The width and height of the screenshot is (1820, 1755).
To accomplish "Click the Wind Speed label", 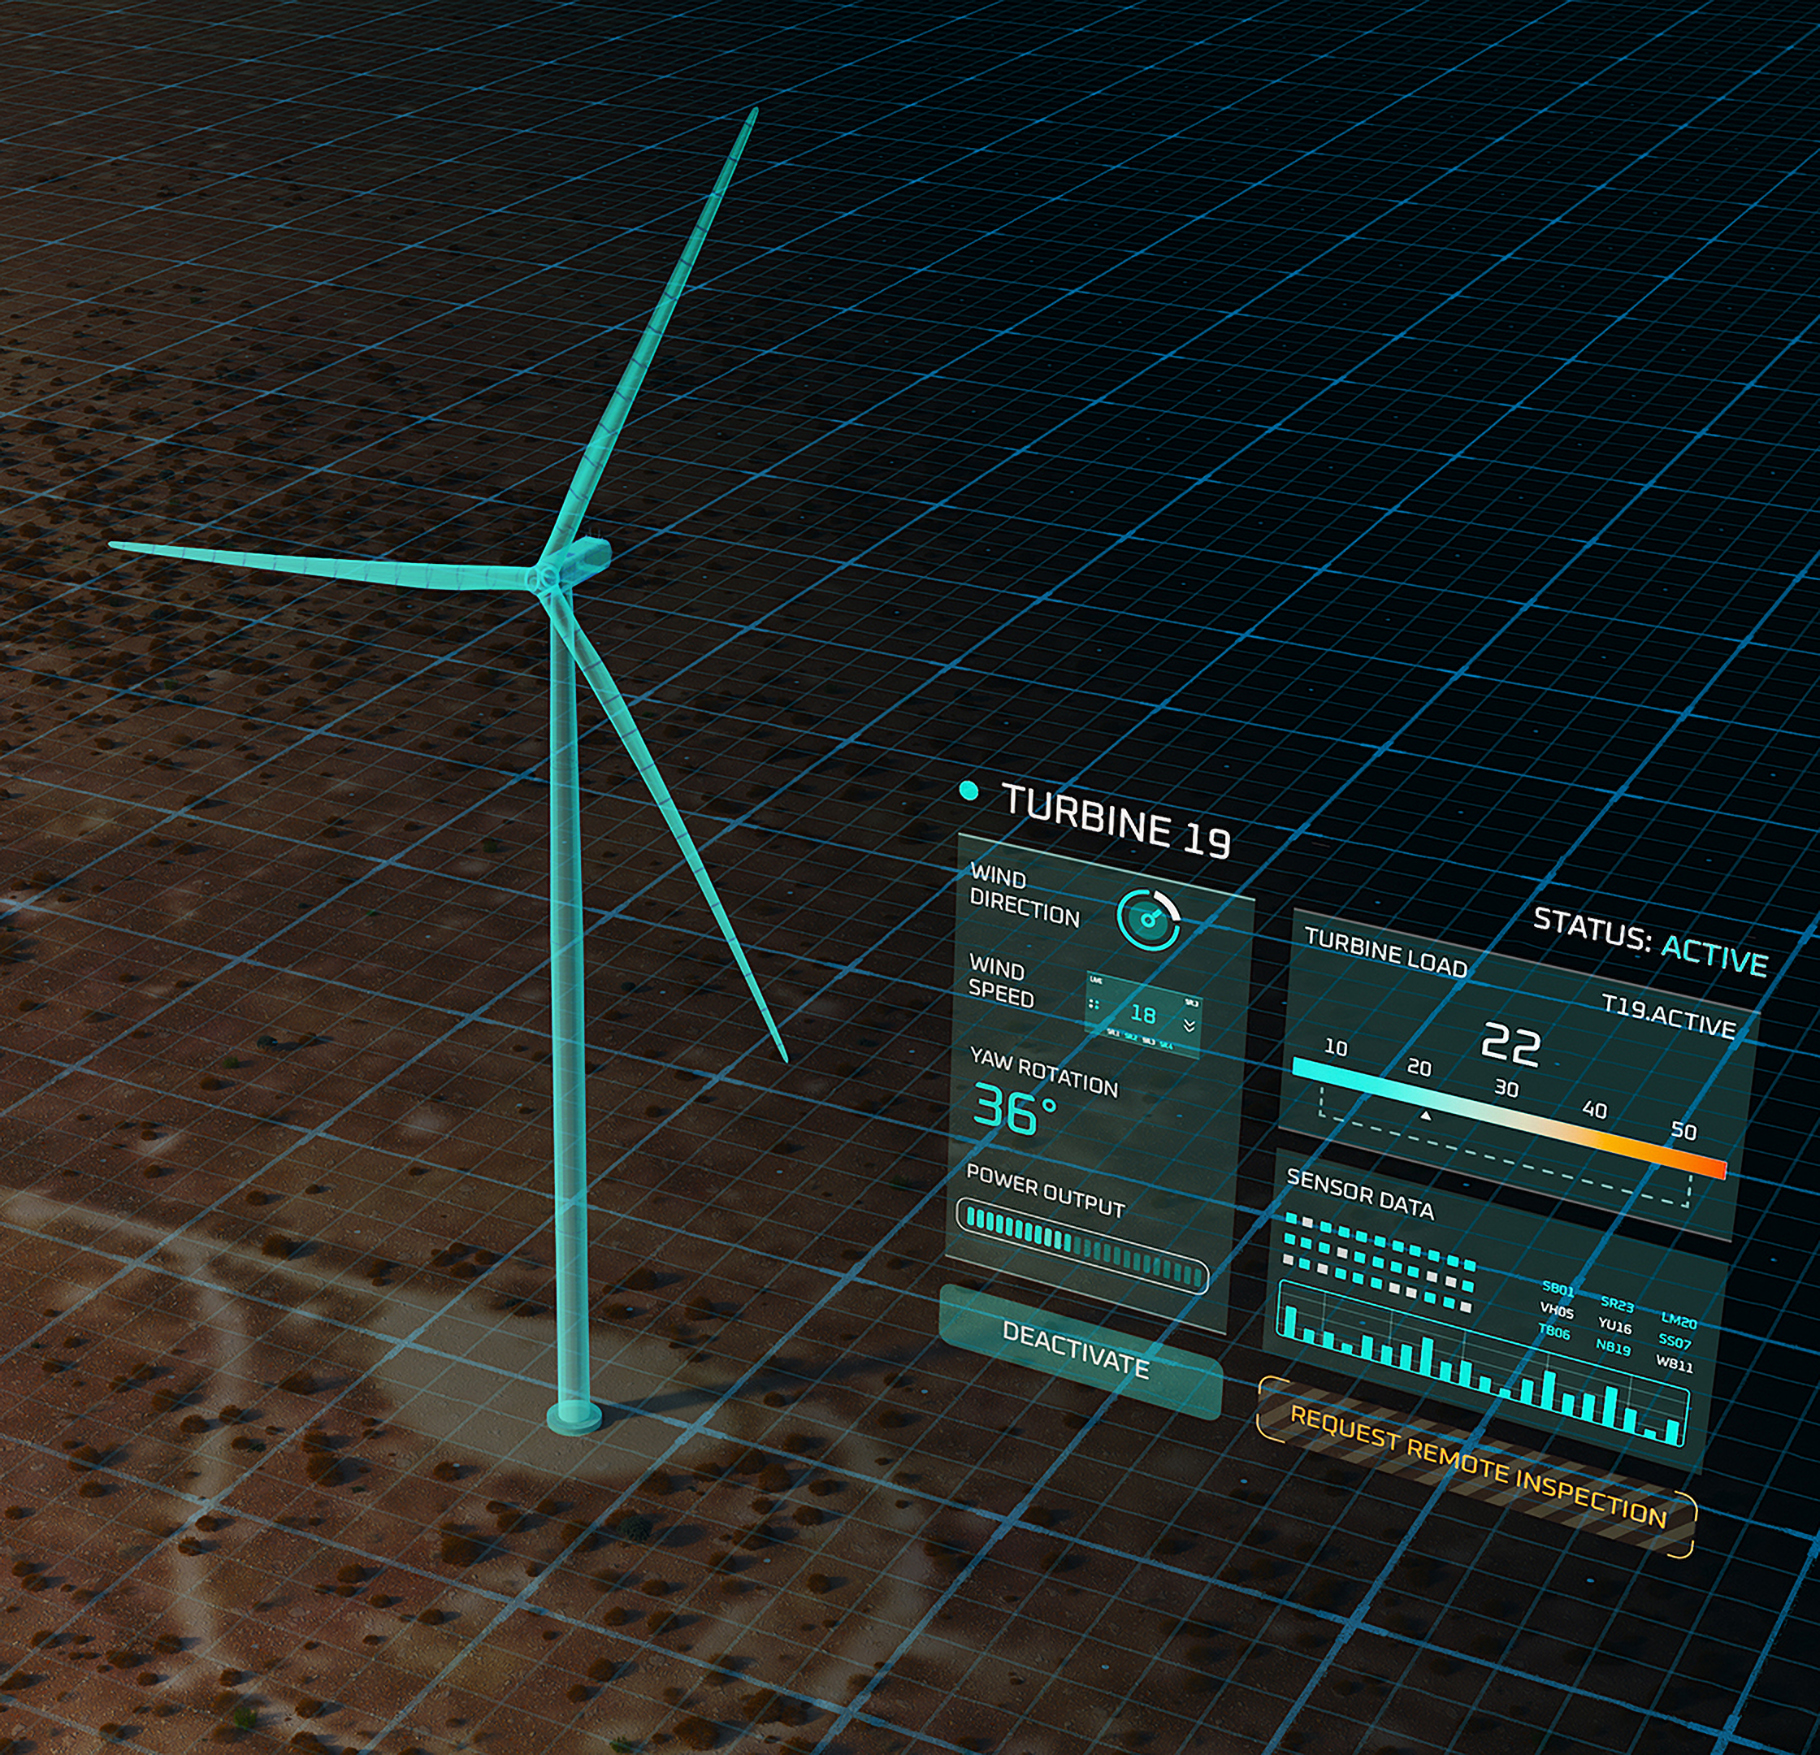I will pos(1001,982).
